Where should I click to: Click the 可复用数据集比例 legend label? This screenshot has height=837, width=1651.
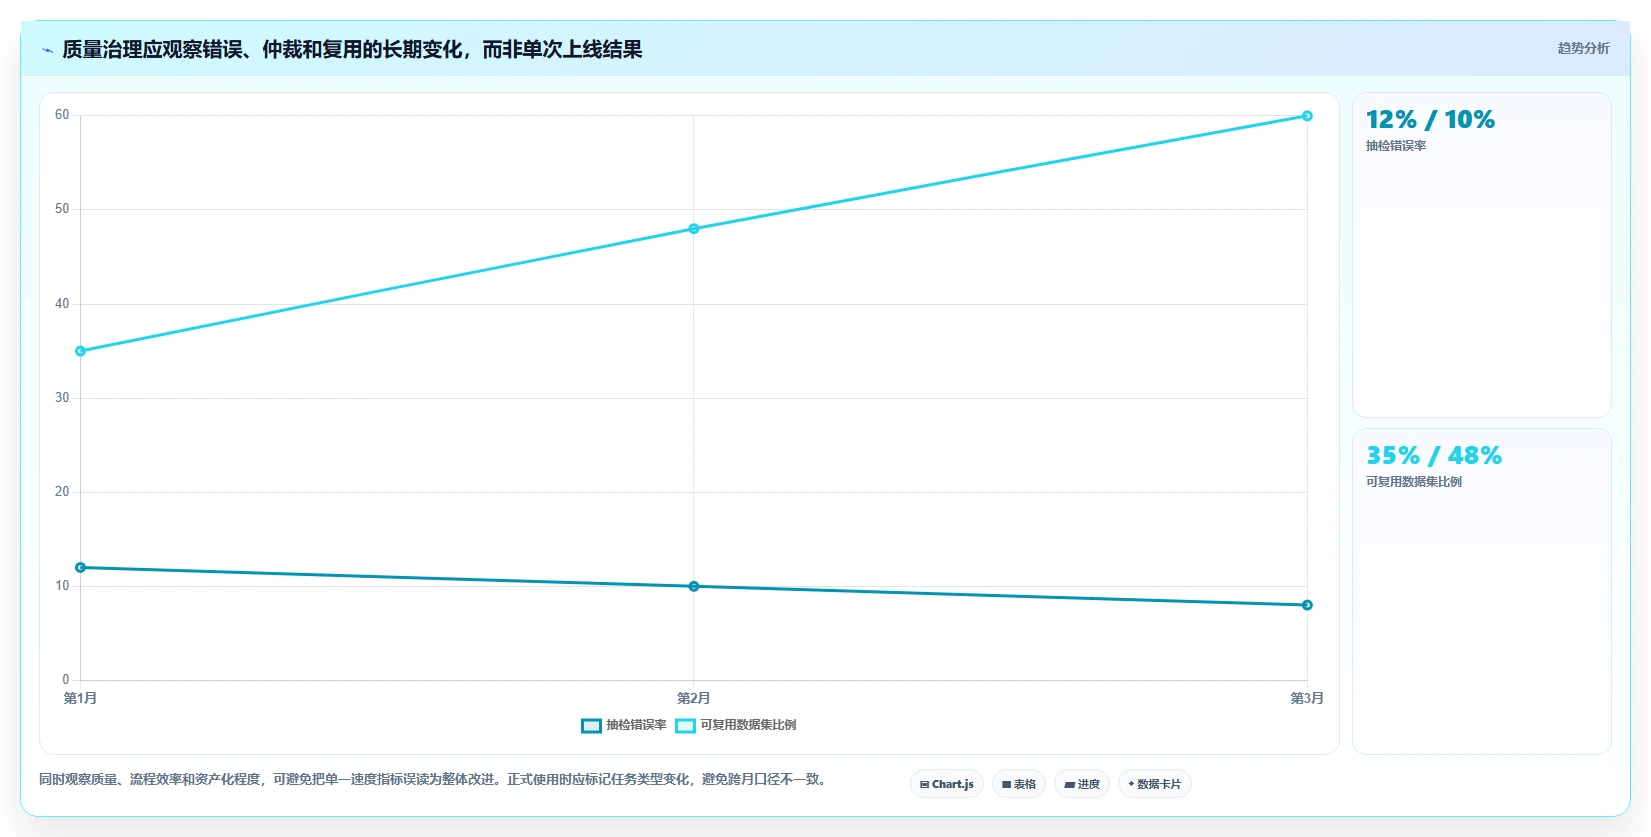[748, 725]
